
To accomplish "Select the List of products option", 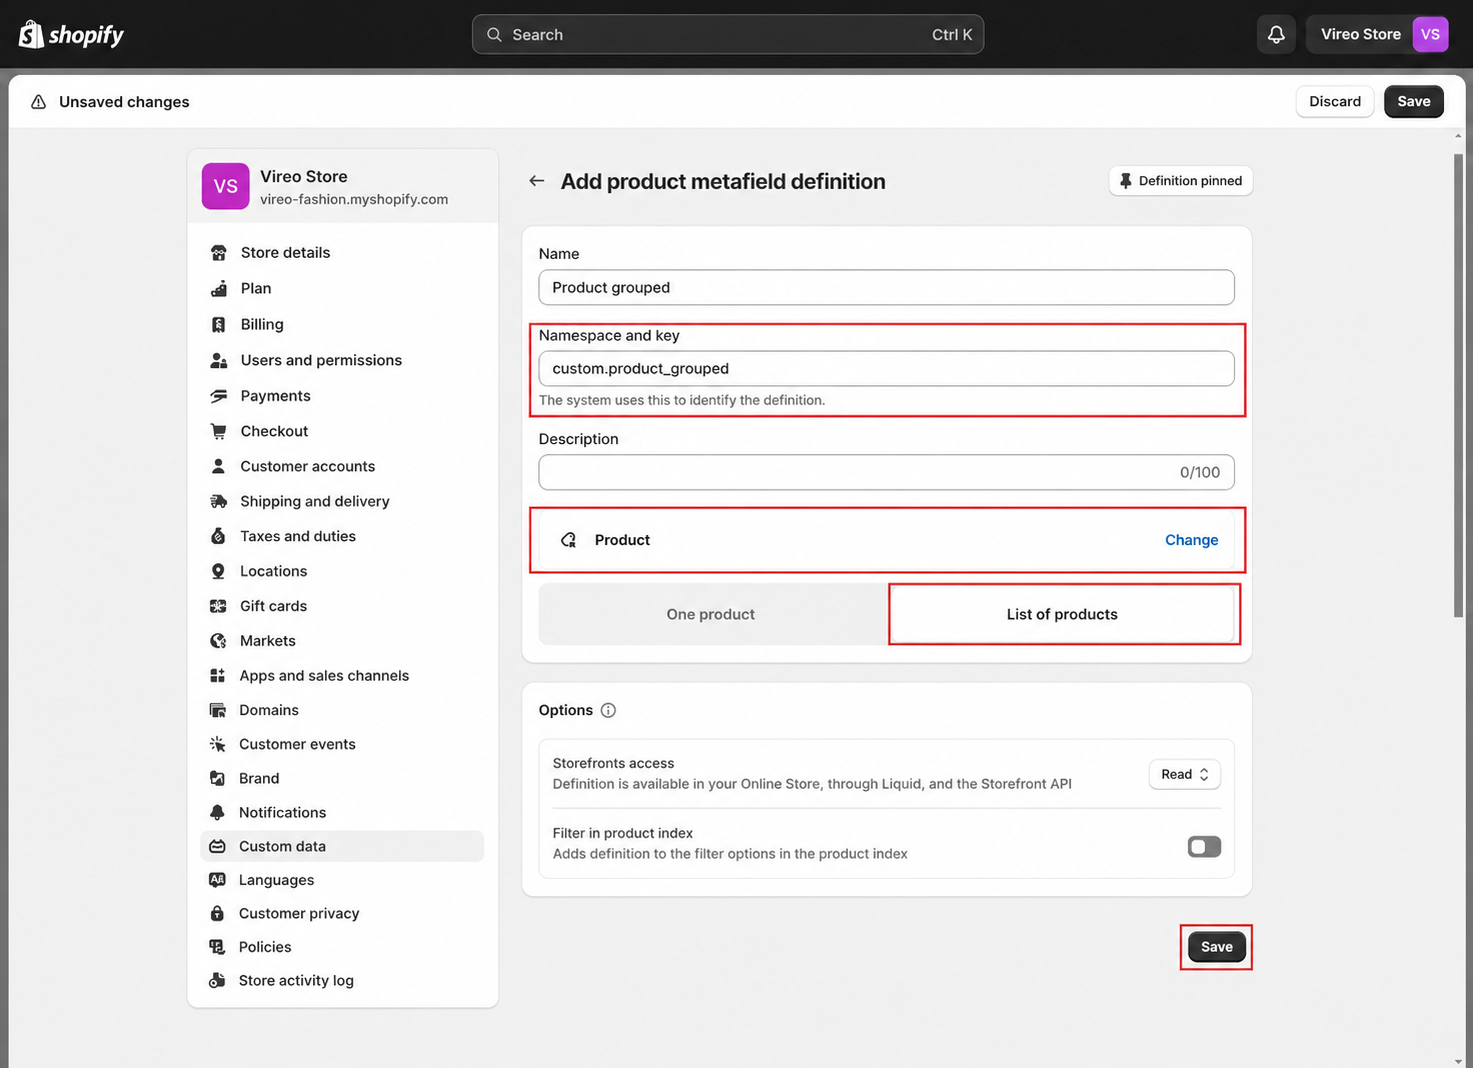I will [1062, 614].
